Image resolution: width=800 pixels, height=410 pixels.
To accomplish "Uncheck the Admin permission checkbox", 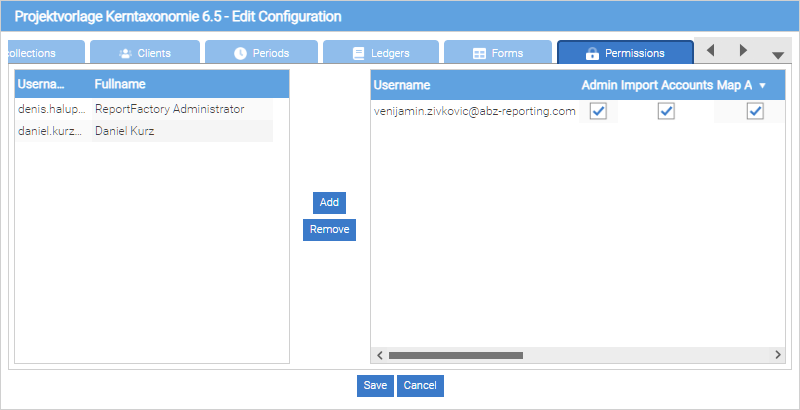I will (598, 111).
